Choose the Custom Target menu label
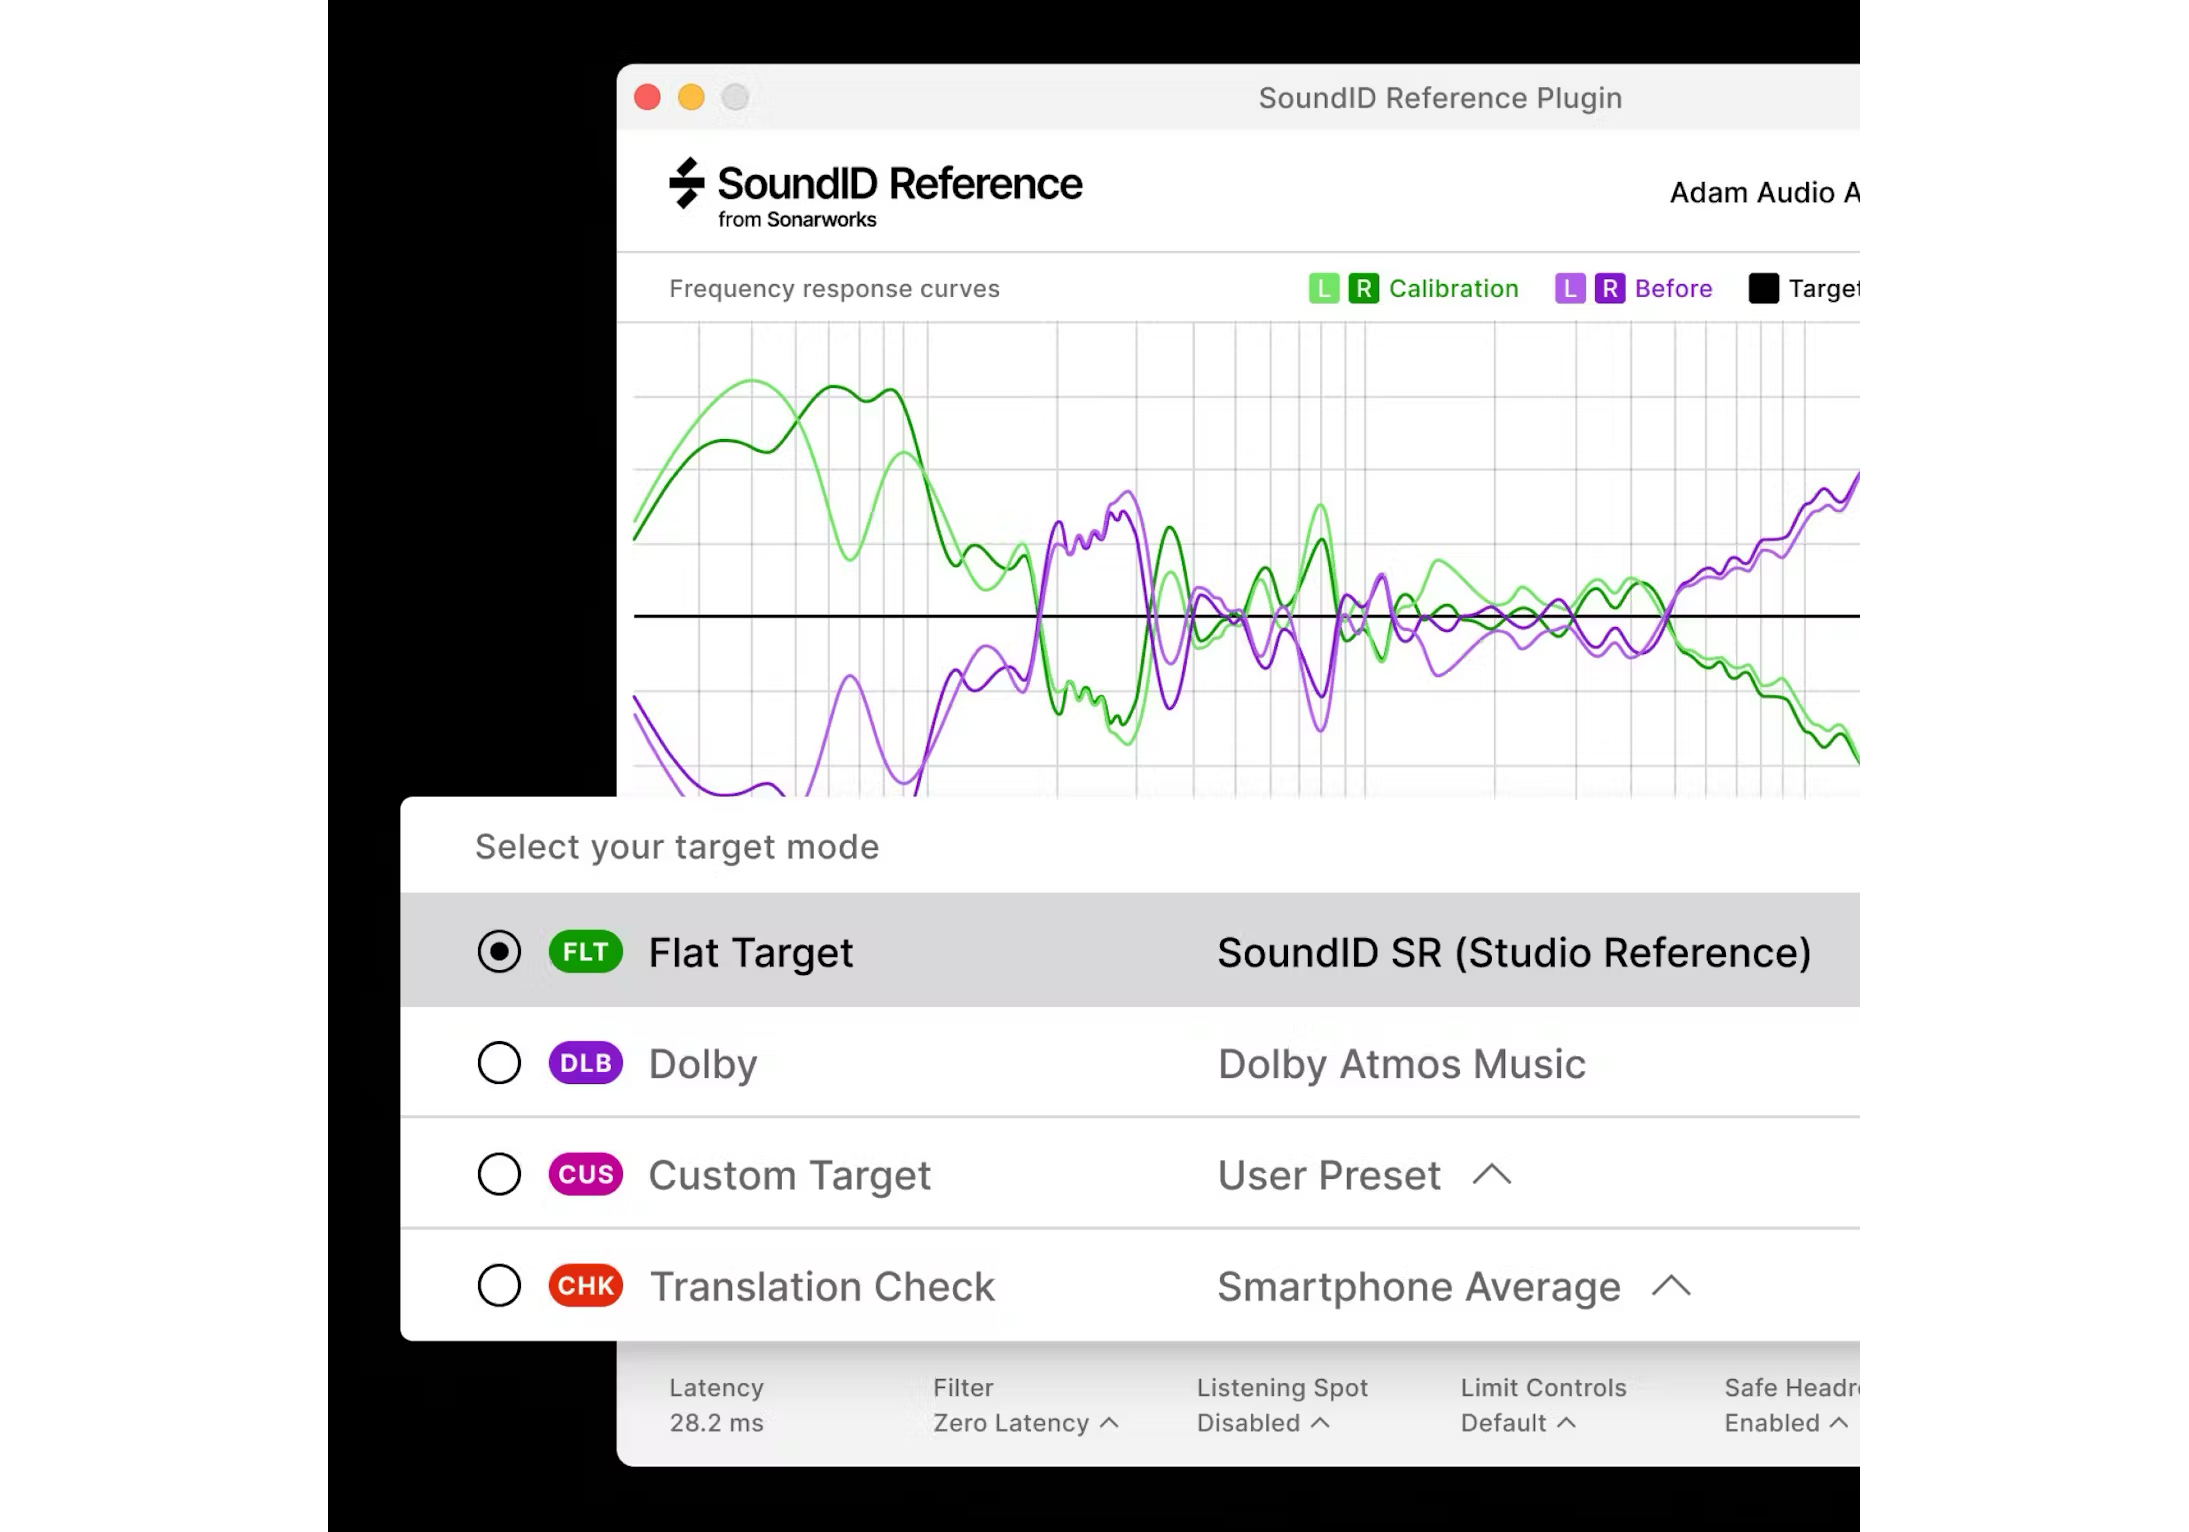This screenshot has height=1532, width=2189. click(790, 1176)
